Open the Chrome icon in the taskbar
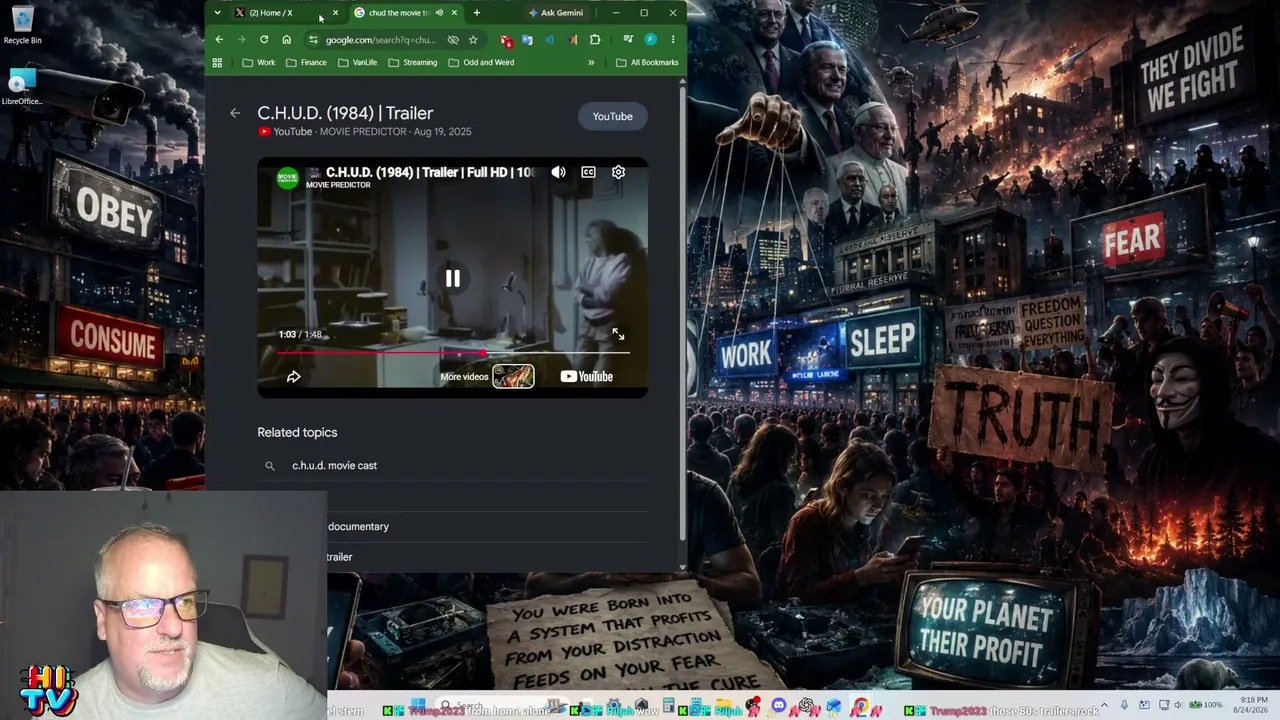Image resolution: width=1280 pixels, height=720 pixels. 860,707
